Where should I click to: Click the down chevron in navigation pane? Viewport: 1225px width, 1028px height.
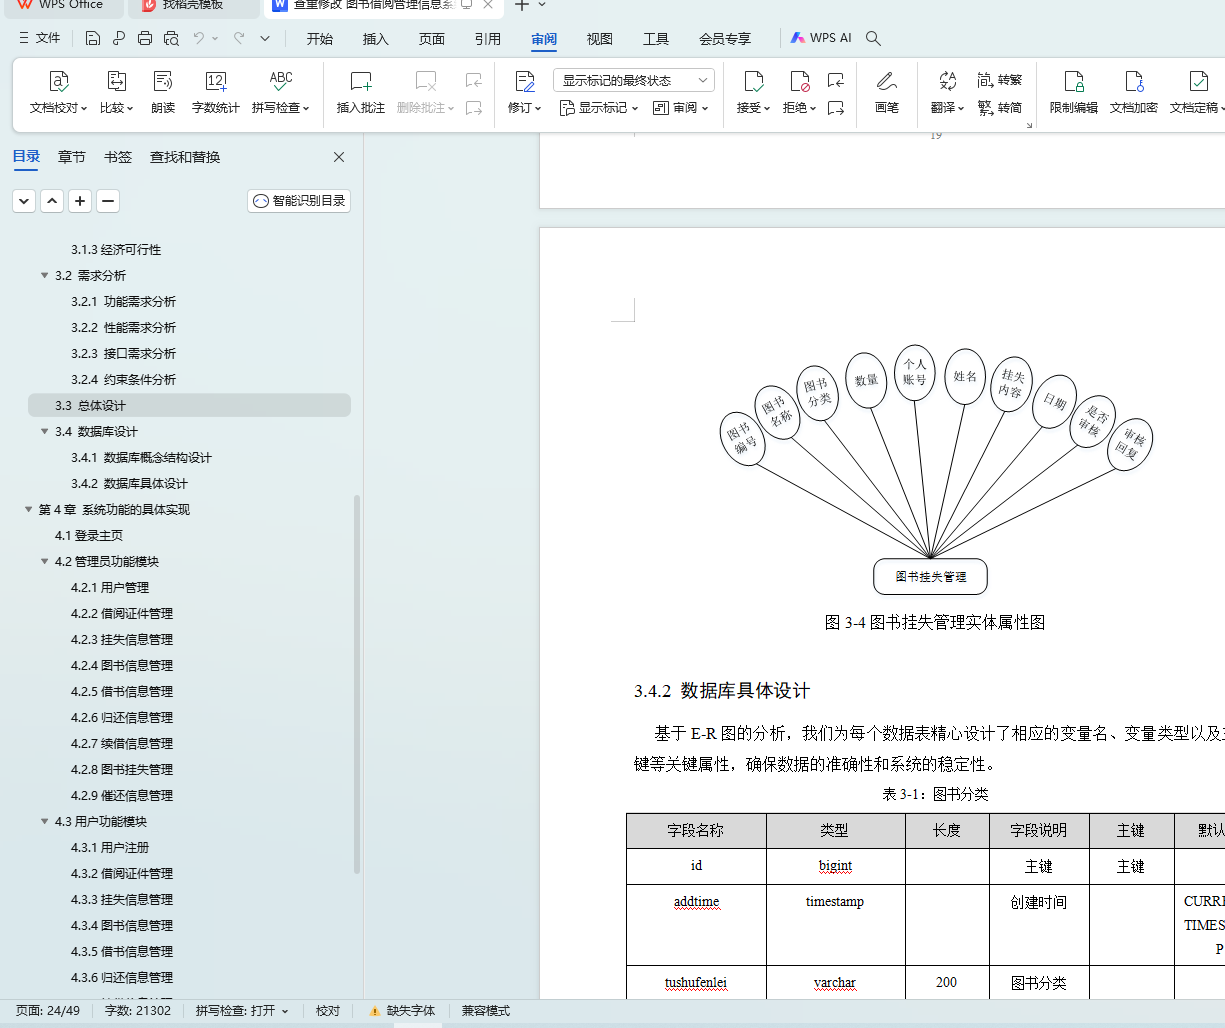(24, 200)
